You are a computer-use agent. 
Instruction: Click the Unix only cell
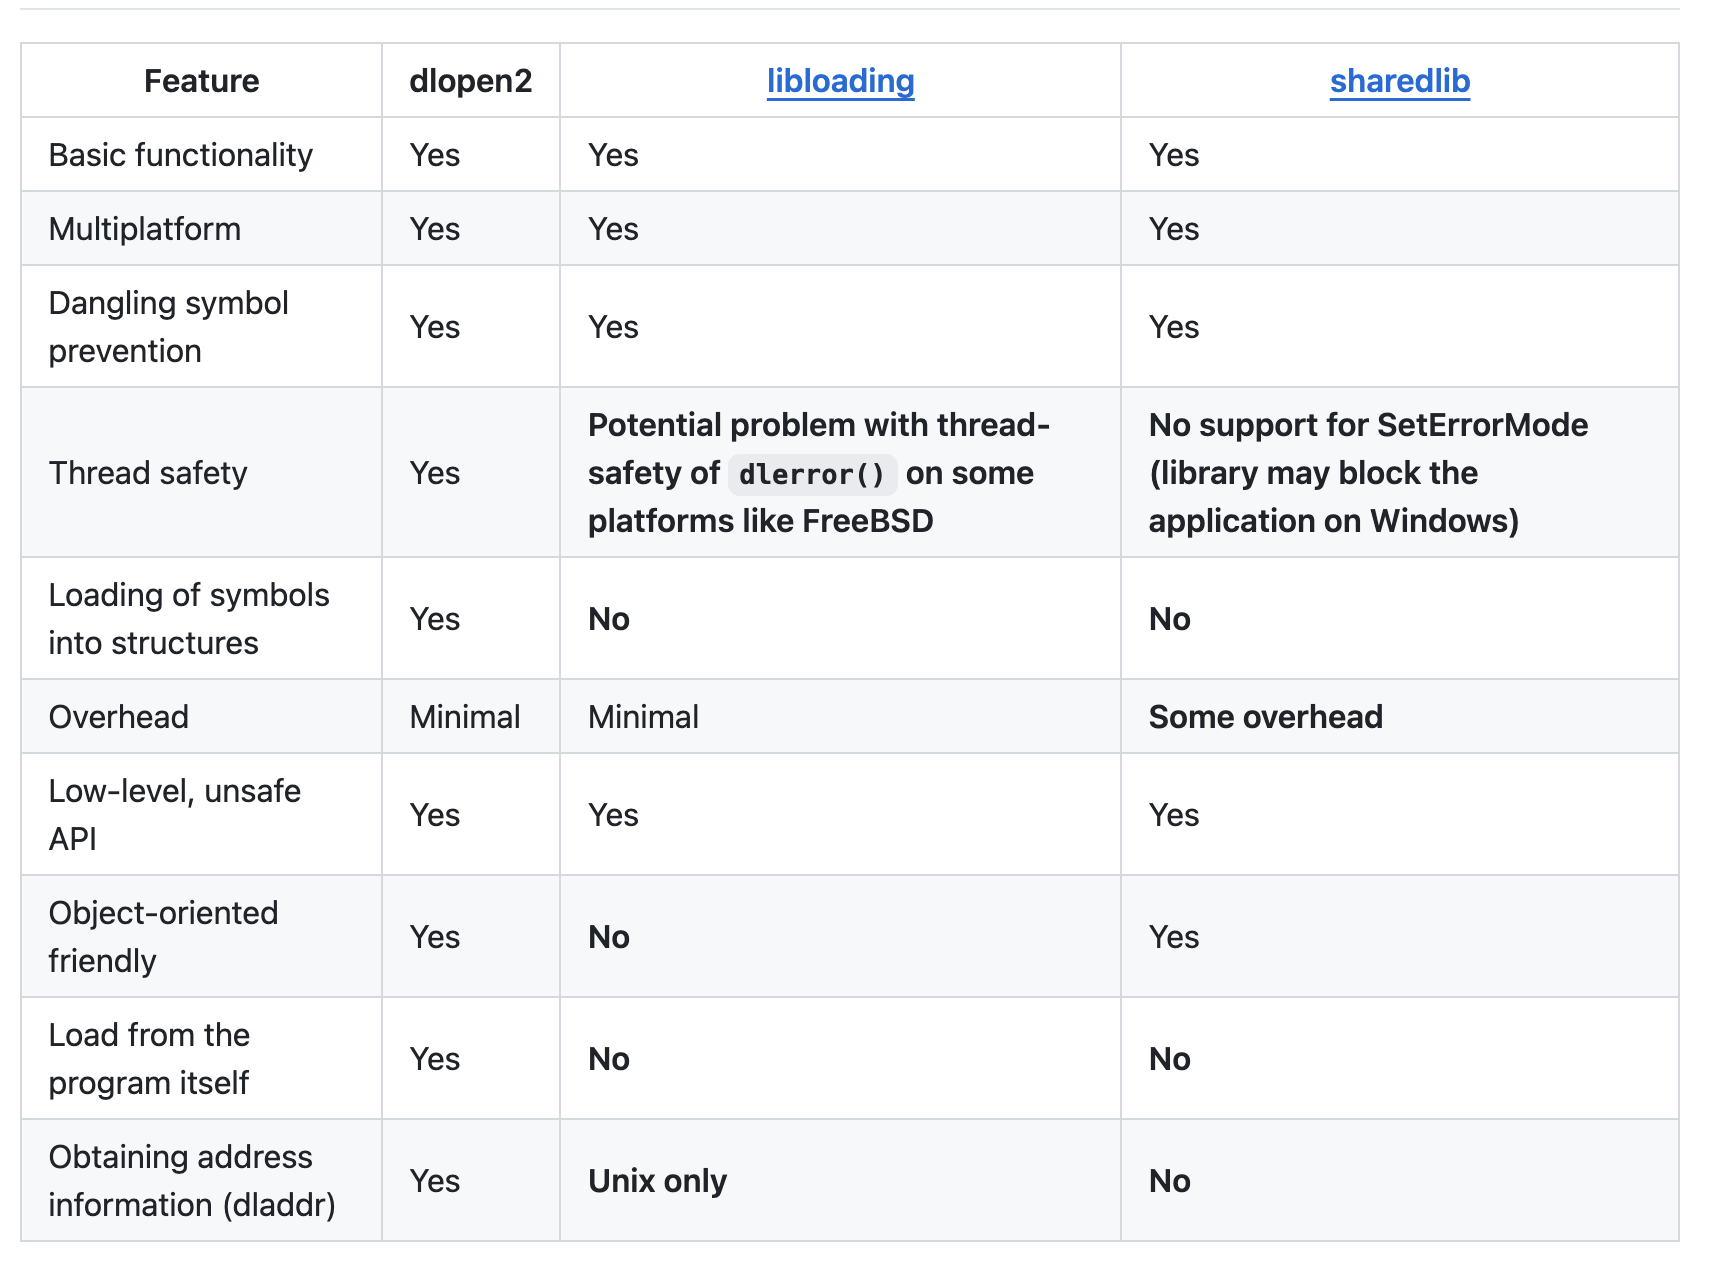pyautogui.click(x=657, y=1181)
